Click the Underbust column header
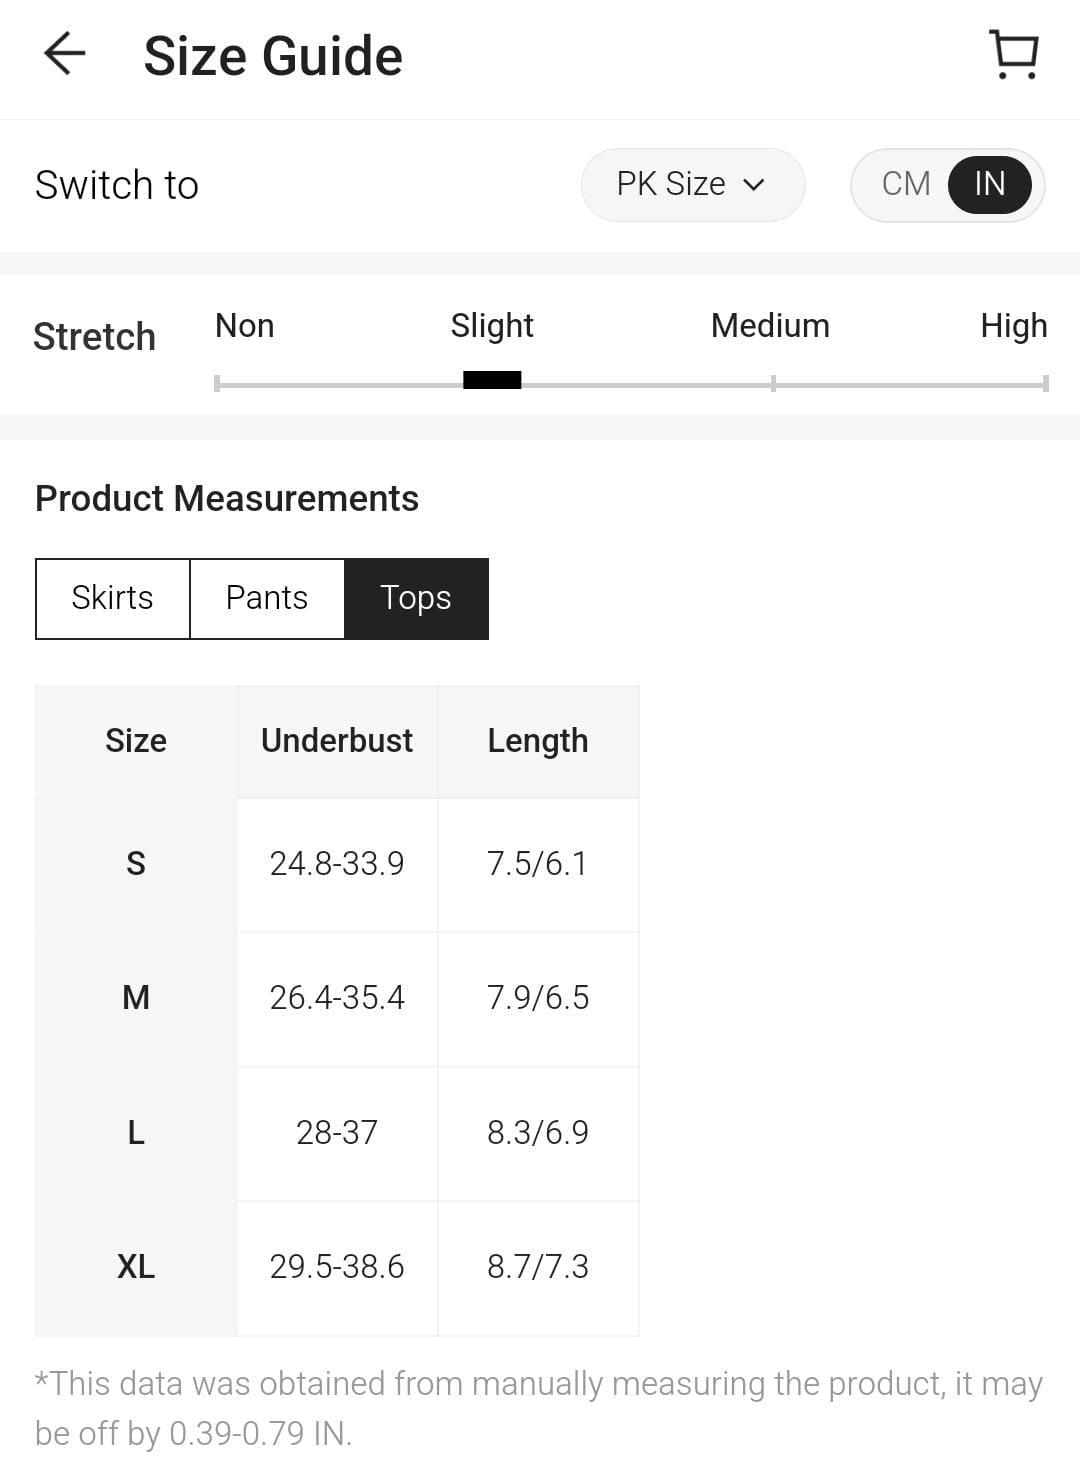Viewport: 1080px width, 1465px height. tap(337, 741)
